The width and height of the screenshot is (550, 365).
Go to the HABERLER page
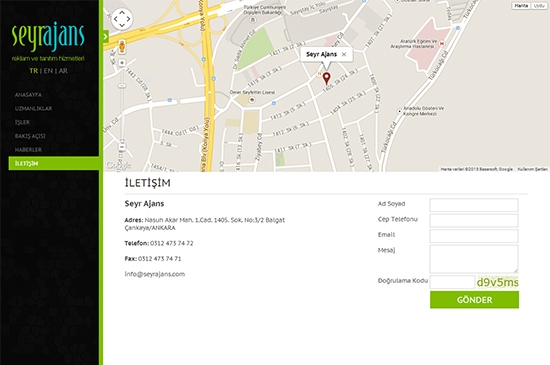pyautogui.click(x=28, y=150)
